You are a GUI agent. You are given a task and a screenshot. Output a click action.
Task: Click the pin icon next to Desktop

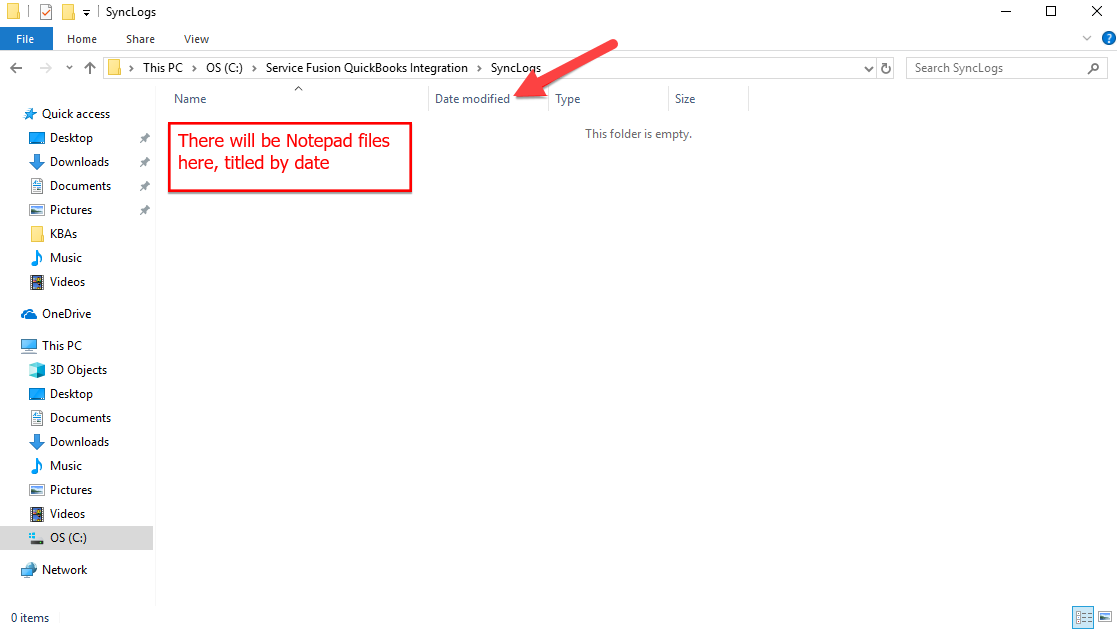(x=144, y=138)
